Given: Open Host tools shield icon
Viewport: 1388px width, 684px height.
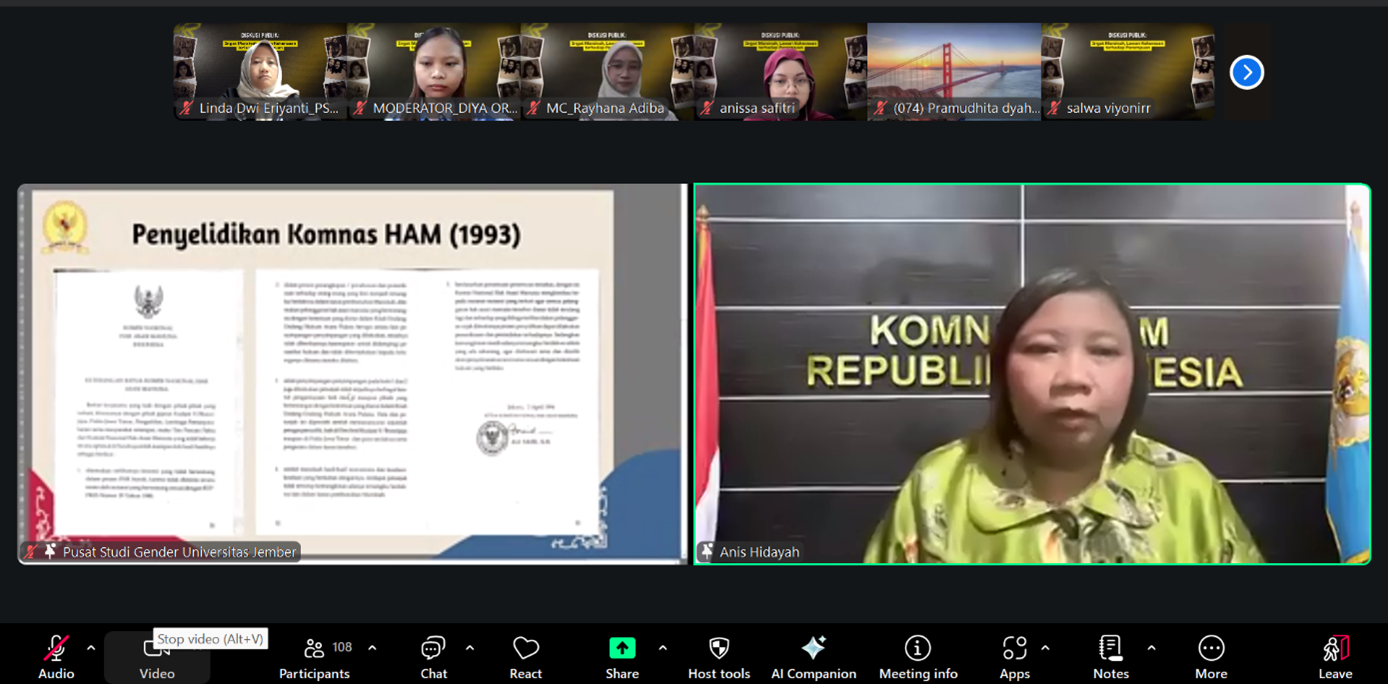Looking at the screenshot, I should (718, 655).
